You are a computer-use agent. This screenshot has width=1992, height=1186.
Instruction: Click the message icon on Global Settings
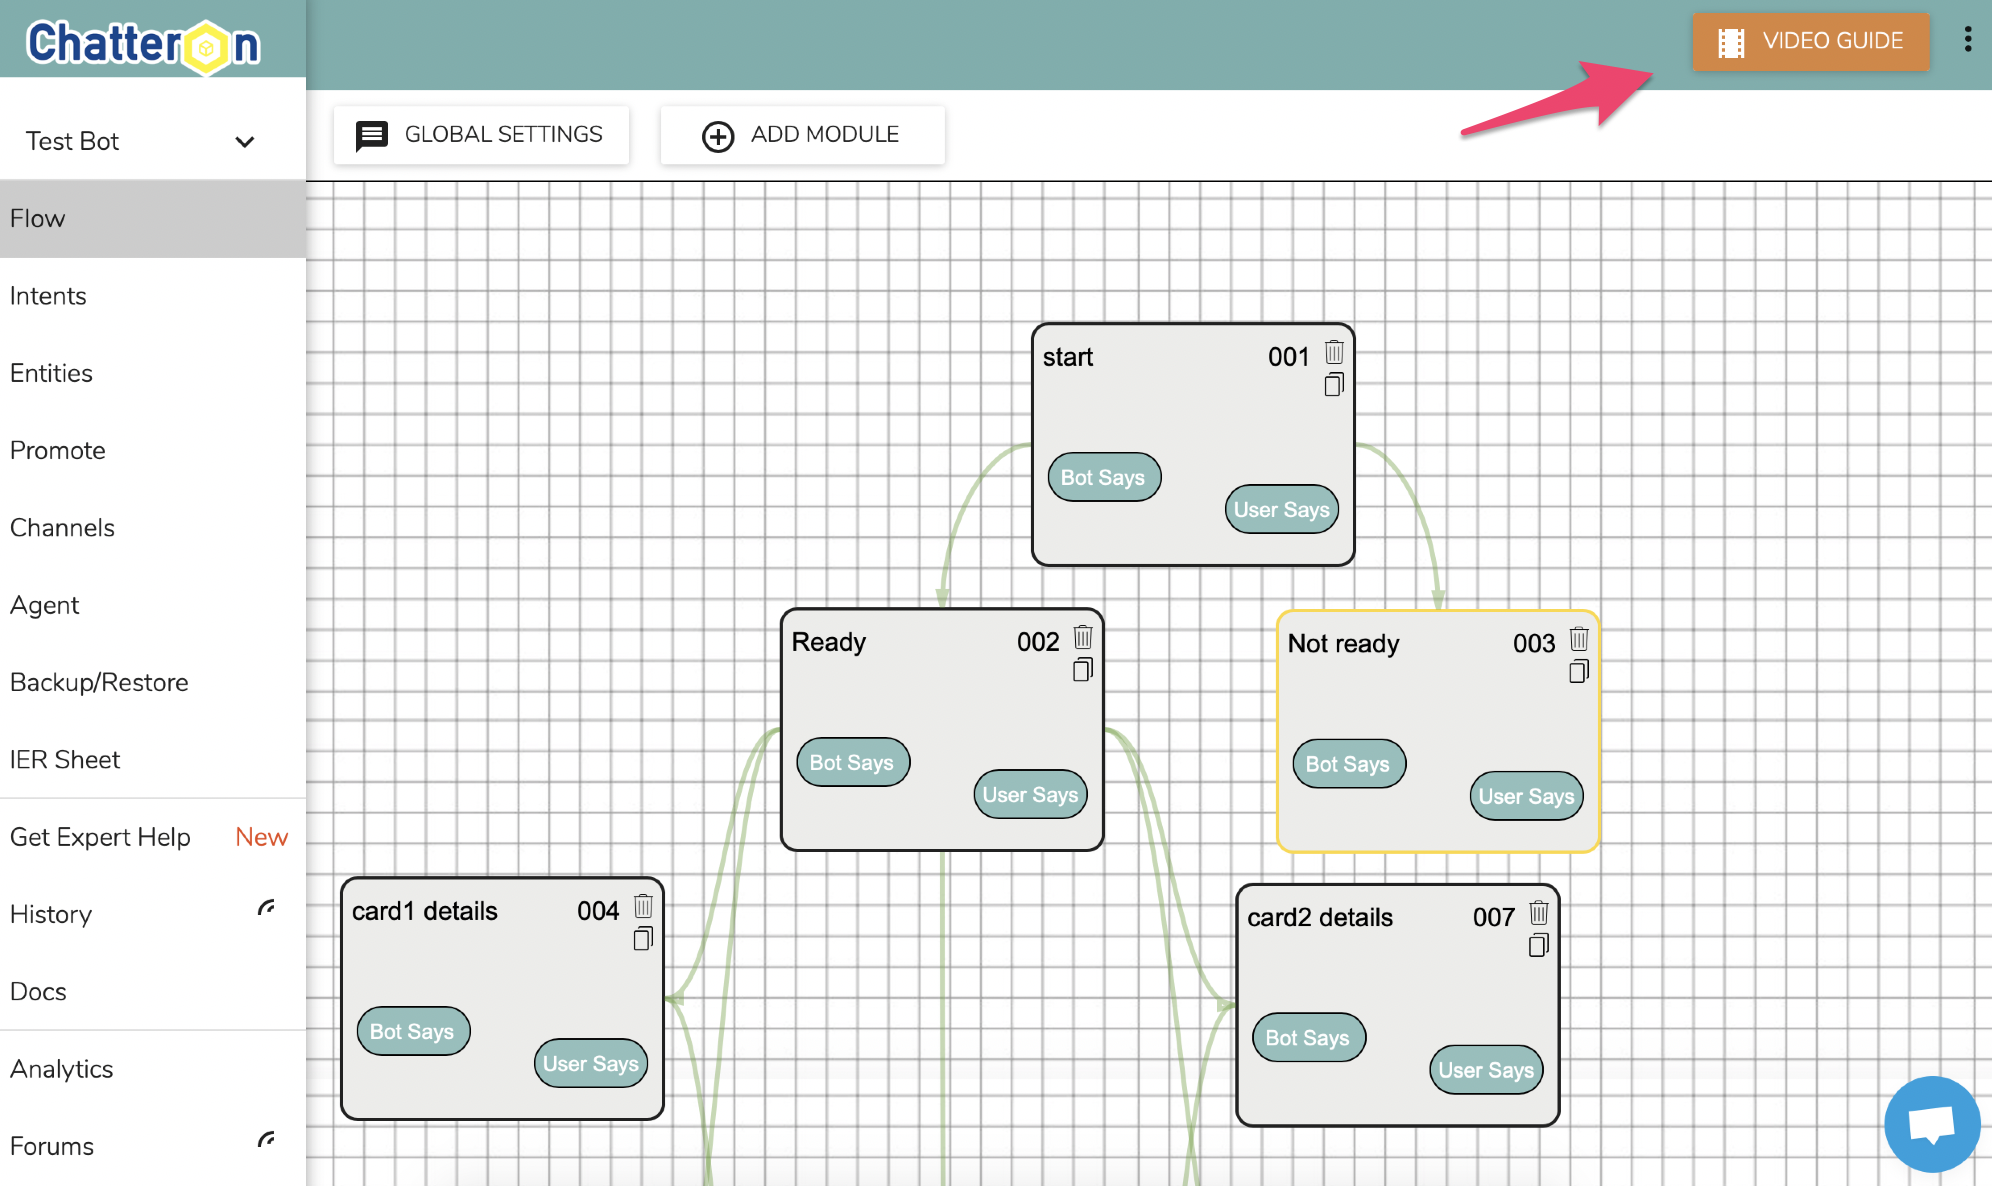372,135
